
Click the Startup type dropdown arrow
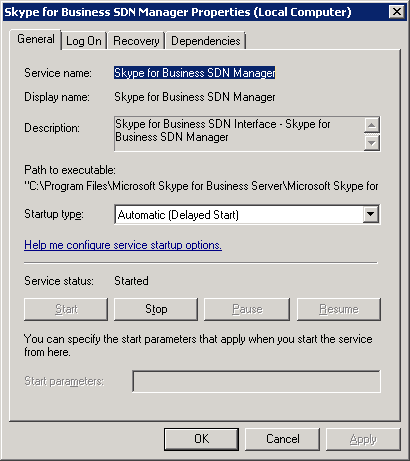(x=371, y=214)
